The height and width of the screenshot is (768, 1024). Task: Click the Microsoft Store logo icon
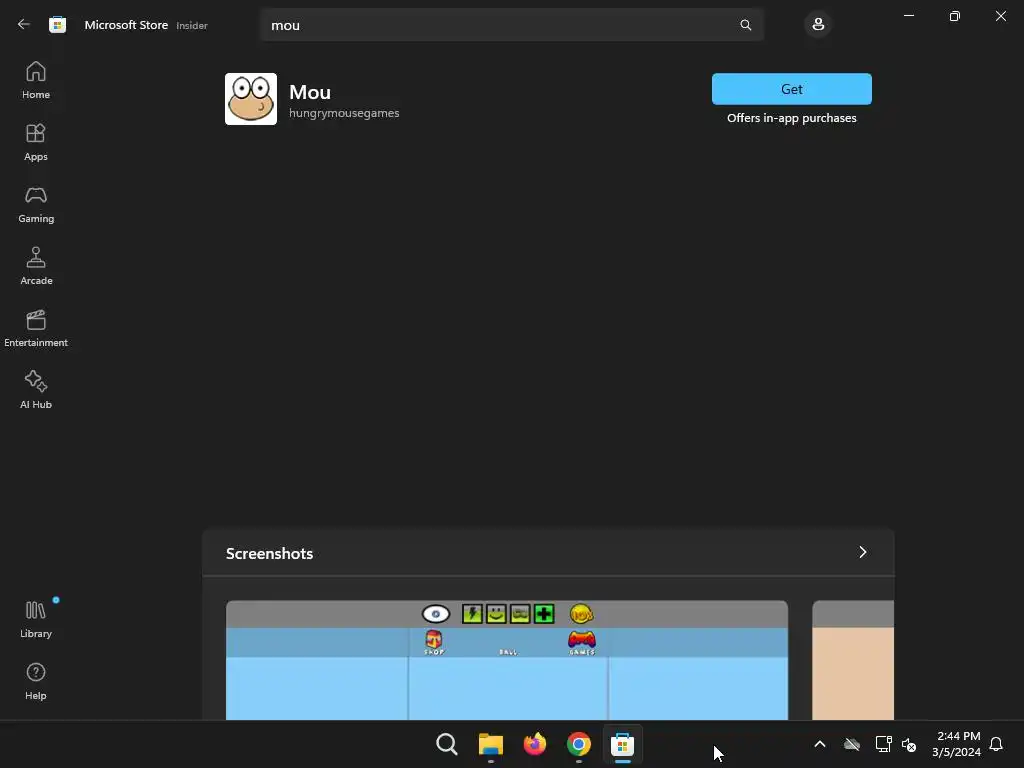tap(57, 25)
